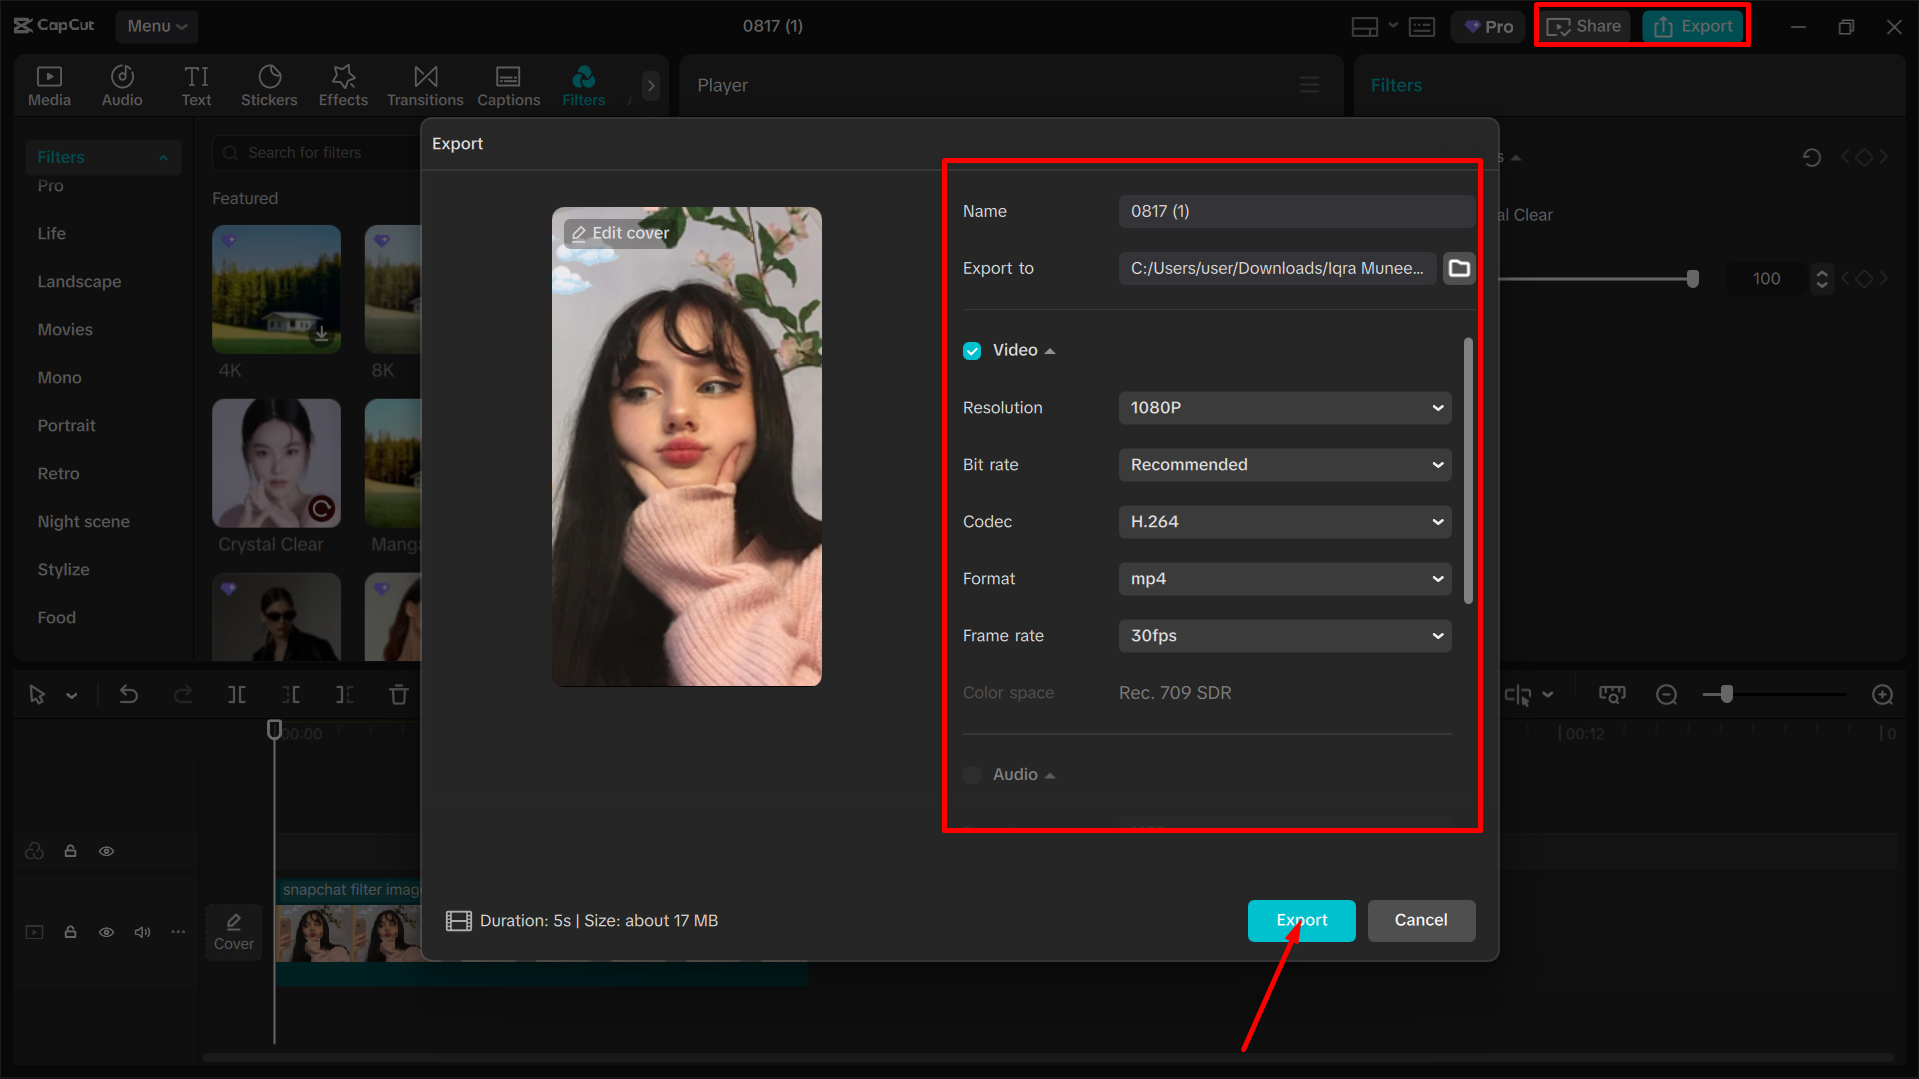Open the Text panel
The height and width of the screenshot is (1079, 1919).
196,85
